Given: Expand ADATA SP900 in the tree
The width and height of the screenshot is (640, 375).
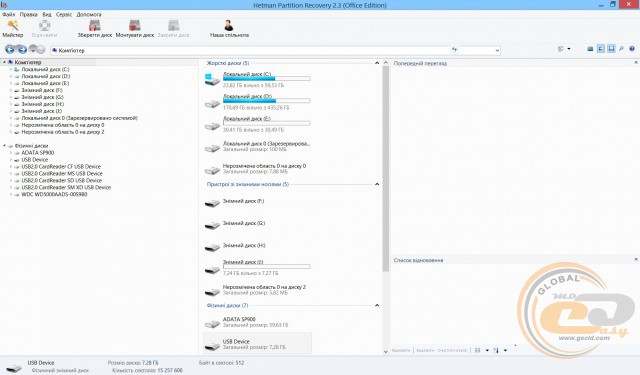Looking at the screenshot, I should coord(11,153).
